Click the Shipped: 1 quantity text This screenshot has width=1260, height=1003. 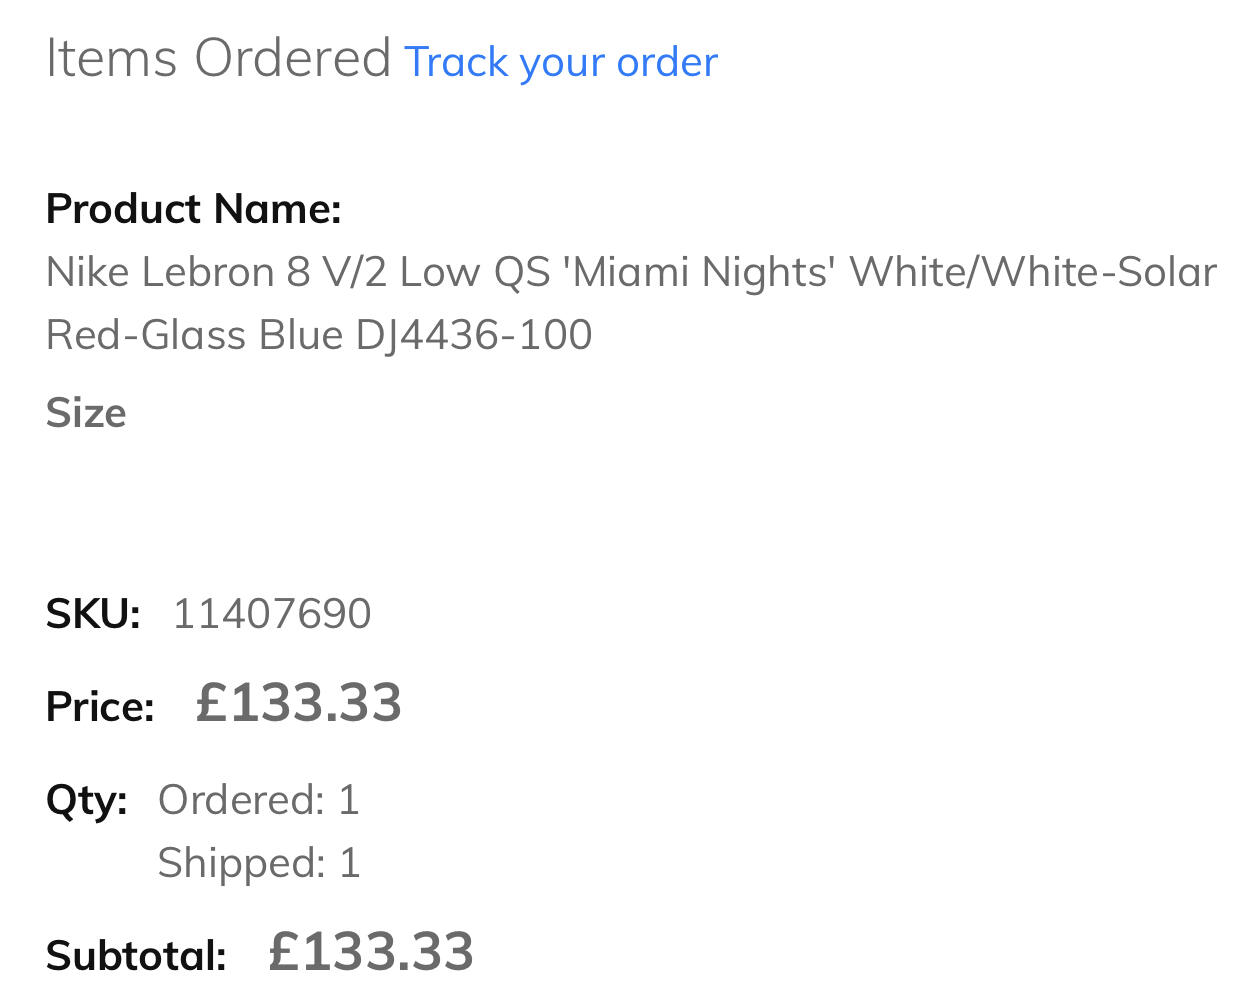pyautogui.click(x=258, y=863)
